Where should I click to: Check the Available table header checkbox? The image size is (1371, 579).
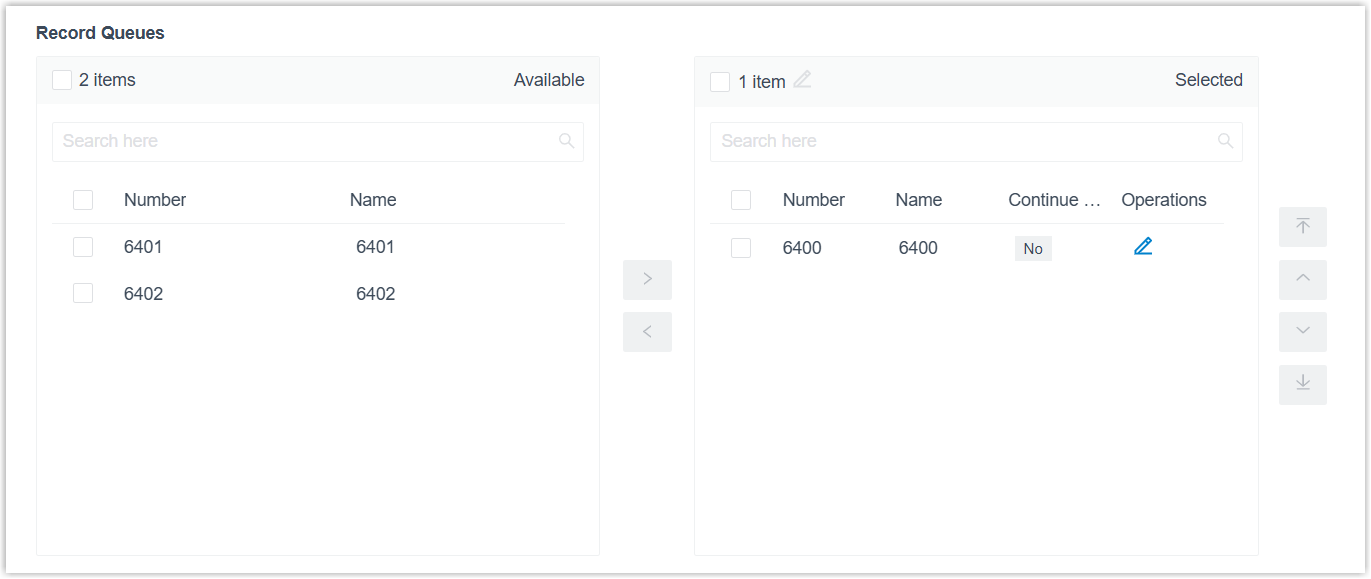tap(83, 200)
